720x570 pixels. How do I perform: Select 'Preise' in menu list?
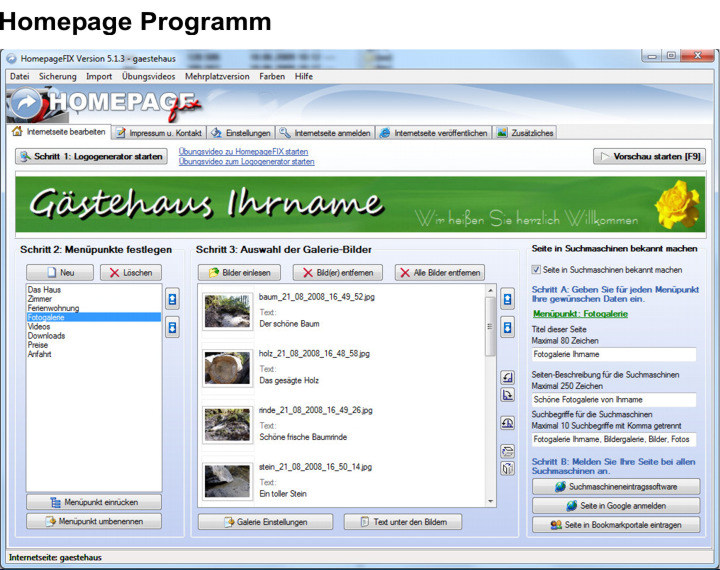click(x=94, y=345)
